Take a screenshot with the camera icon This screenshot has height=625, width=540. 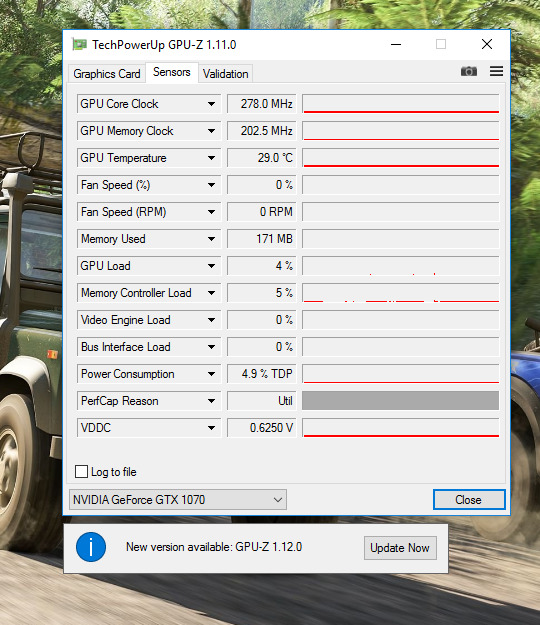tap(469, 71)
